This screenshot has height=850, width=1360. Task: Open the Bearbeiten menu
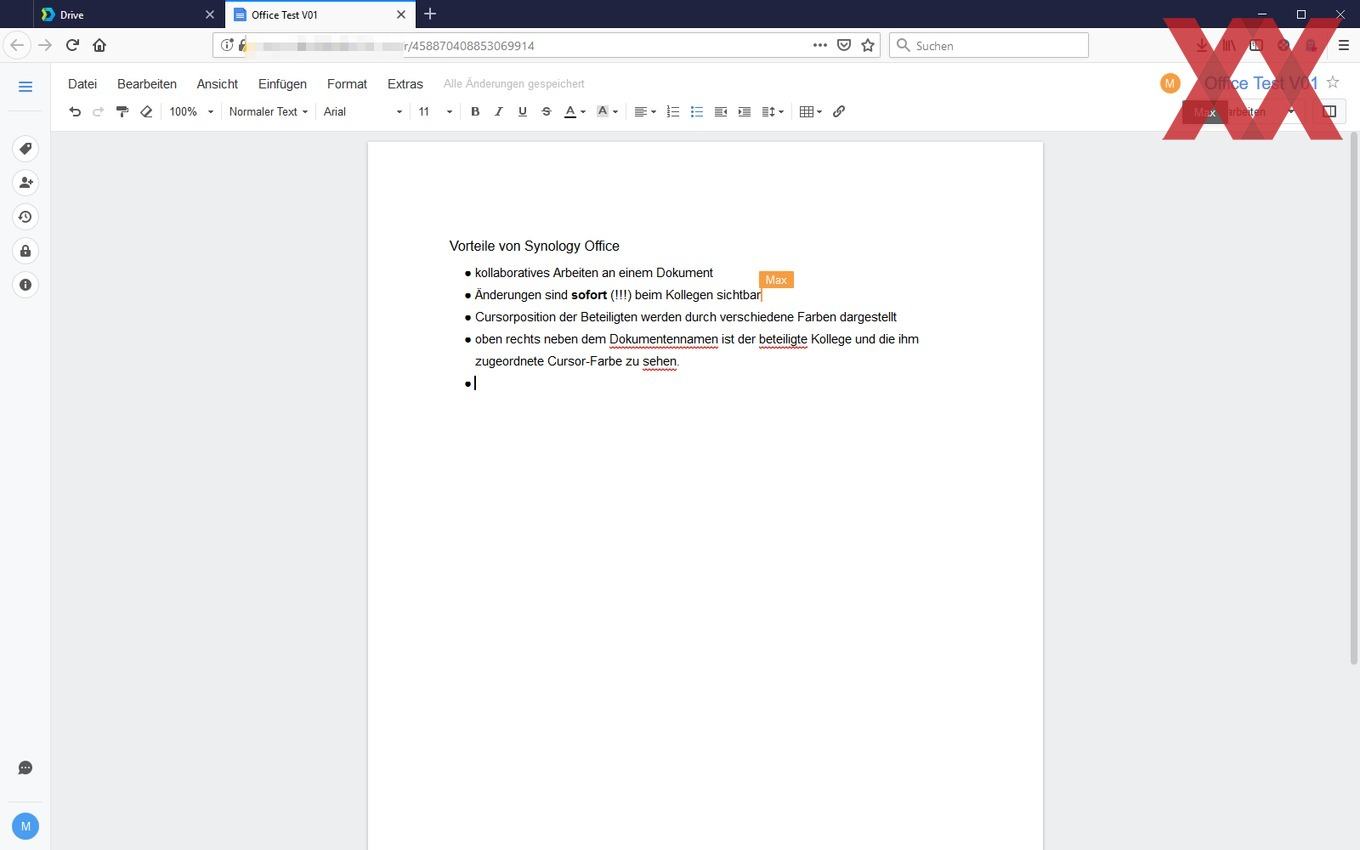[147, 84]
